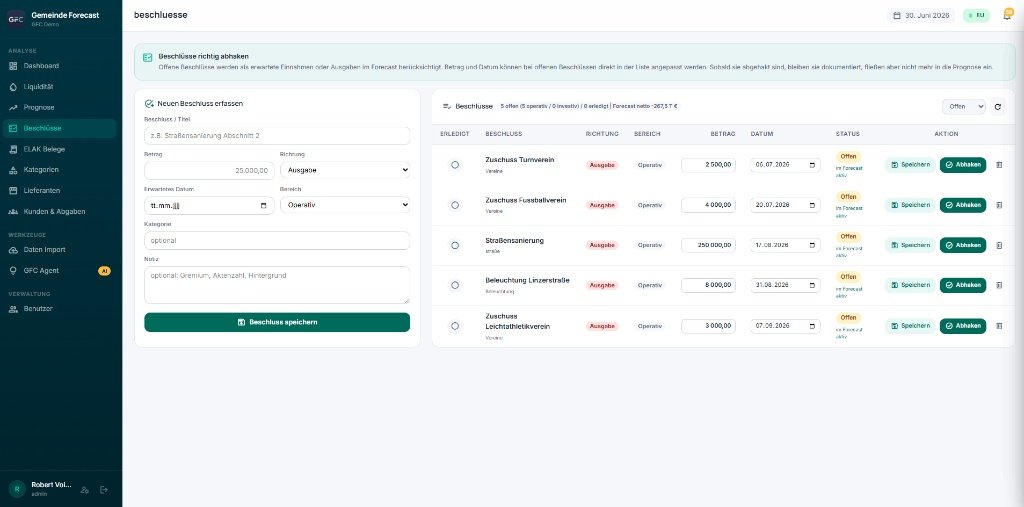Open the date picker icon for 20.07.2026
Viewport: 1024px width, 507px height.
pyautogui.click(x=812, y=205)
